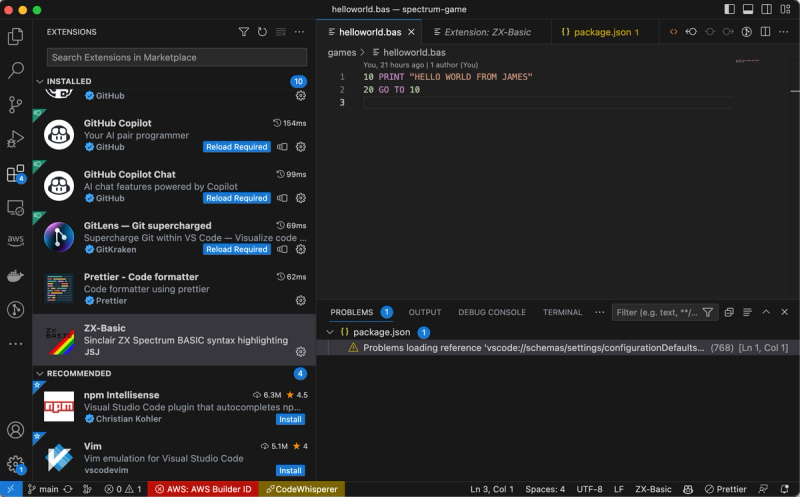The image size is (800, 497).
Task: Toggle problems view as table icon
Action: (747, 312)
